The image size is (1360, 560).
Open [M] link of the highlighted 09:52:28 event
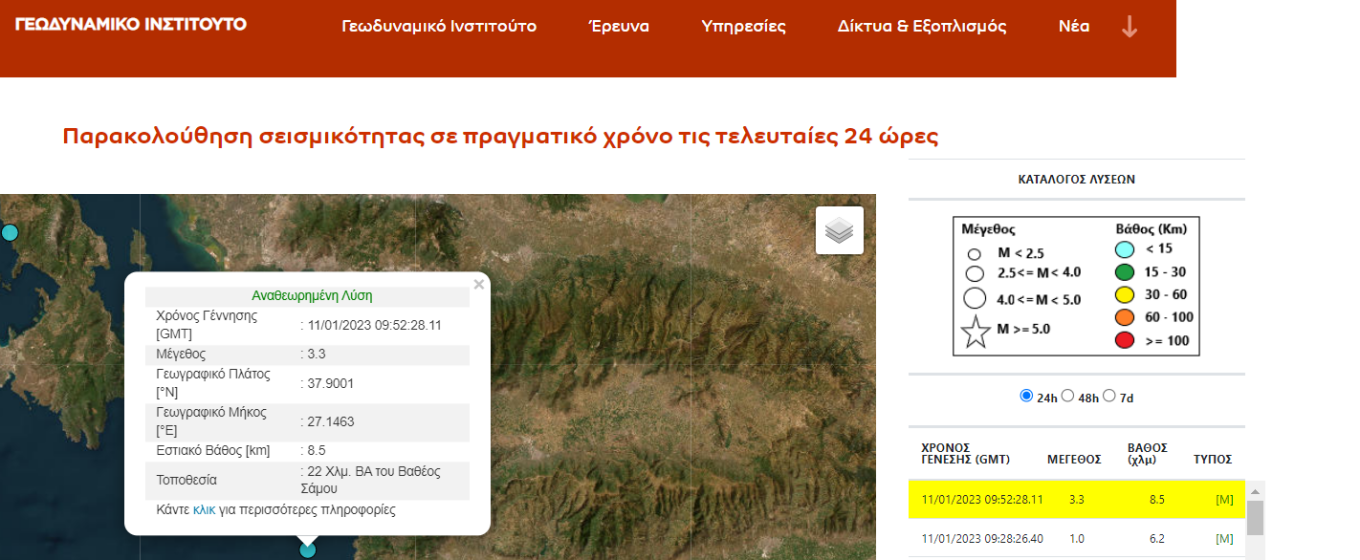pyautogui.click(x=1224, y=499)
